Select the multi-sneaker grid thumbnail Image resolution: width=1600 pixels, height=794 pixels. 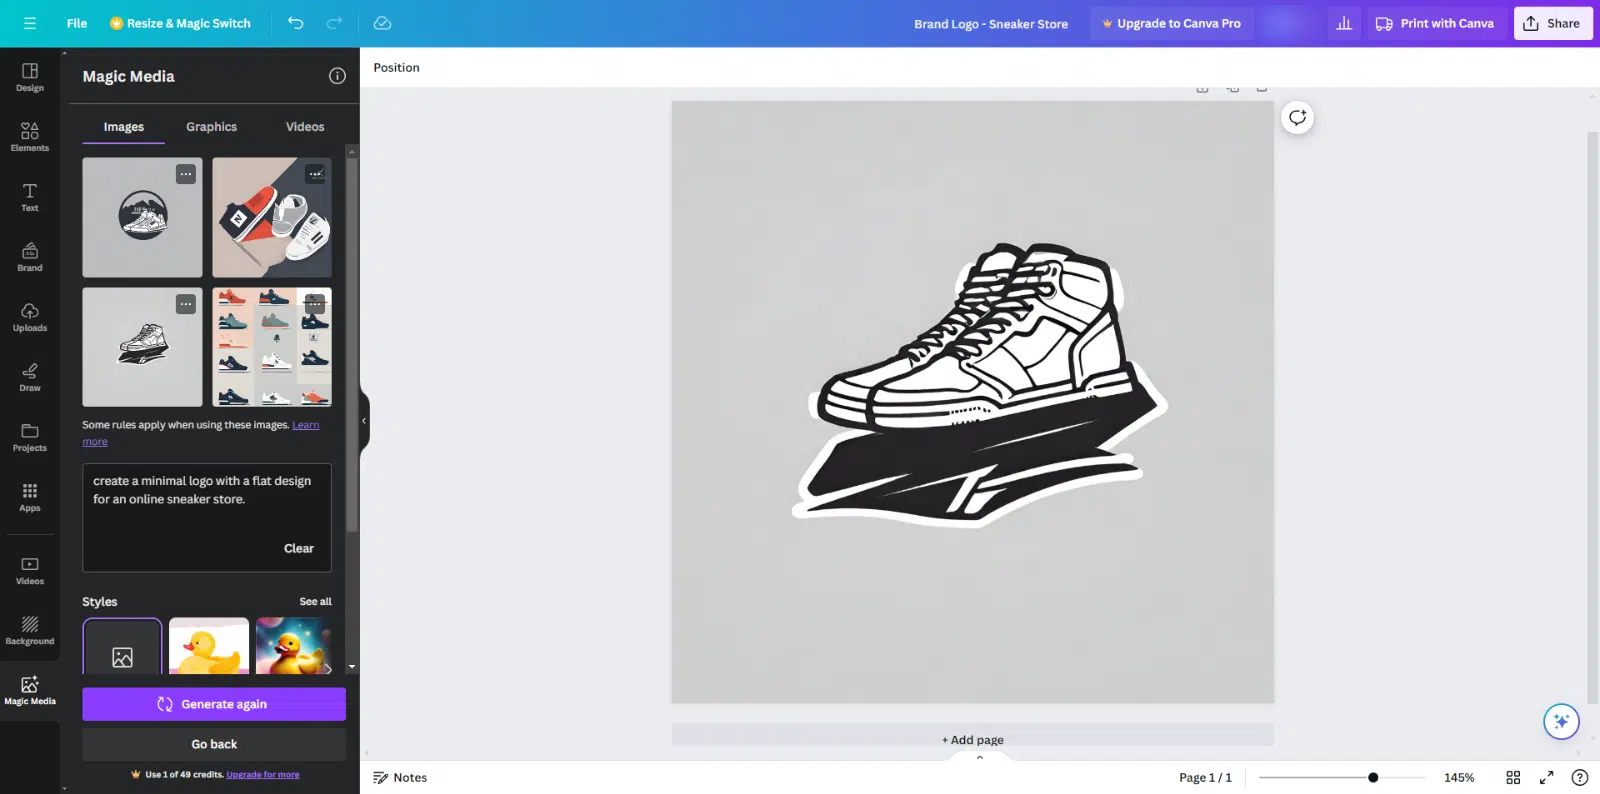click(272, 347)
